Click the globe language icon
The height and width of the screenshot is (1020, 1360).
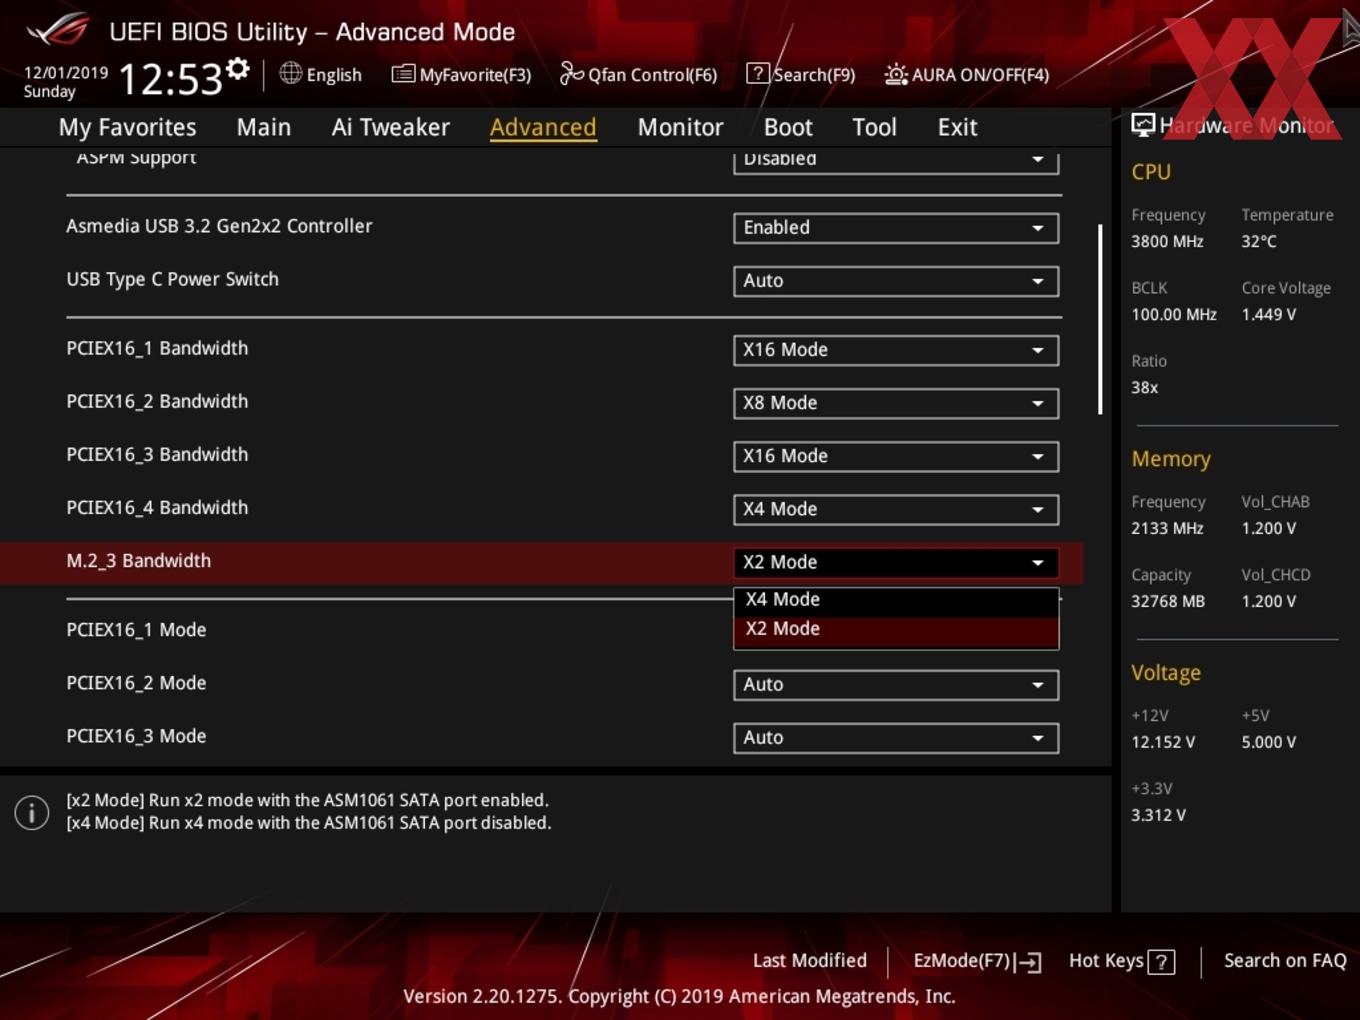(290, 73)
